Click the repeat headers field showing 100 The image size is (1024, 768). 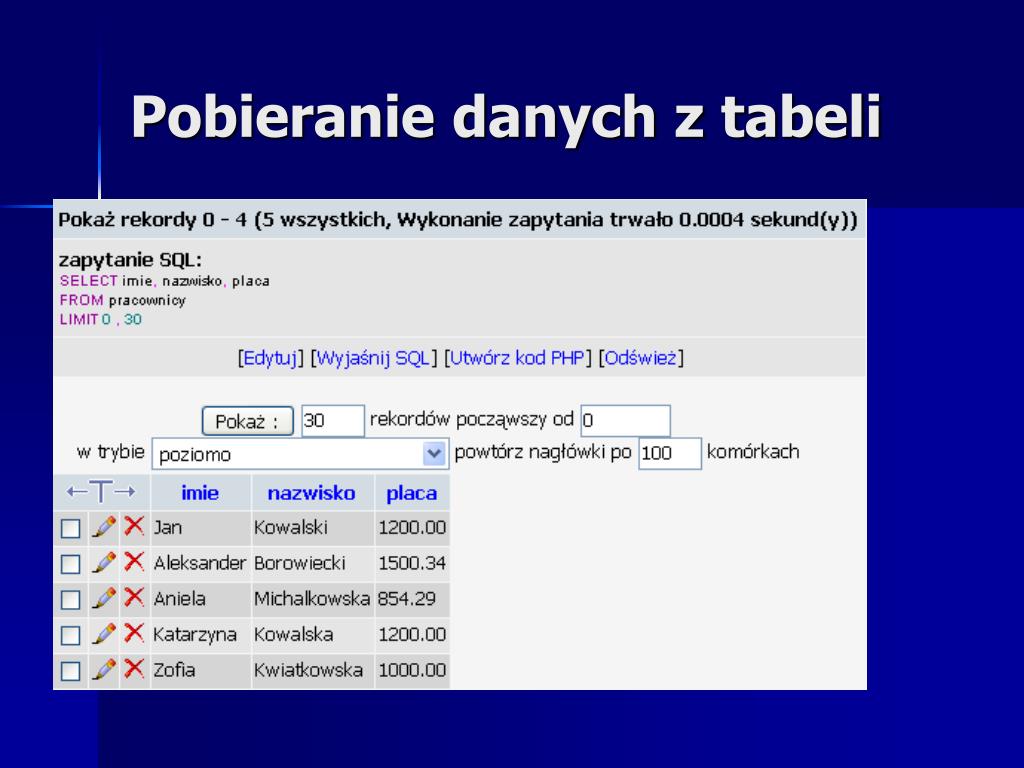click(670, 453)
